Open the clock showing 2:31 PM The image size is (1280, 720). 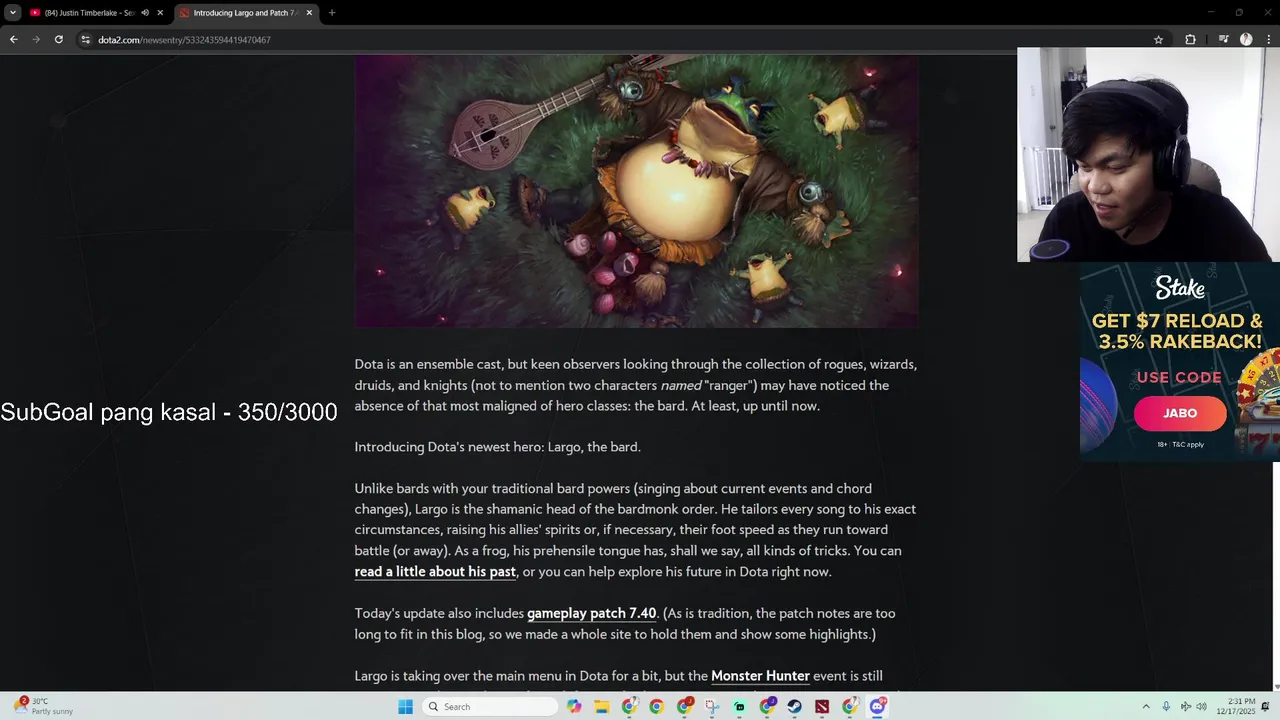click(x=1236, y=707)
